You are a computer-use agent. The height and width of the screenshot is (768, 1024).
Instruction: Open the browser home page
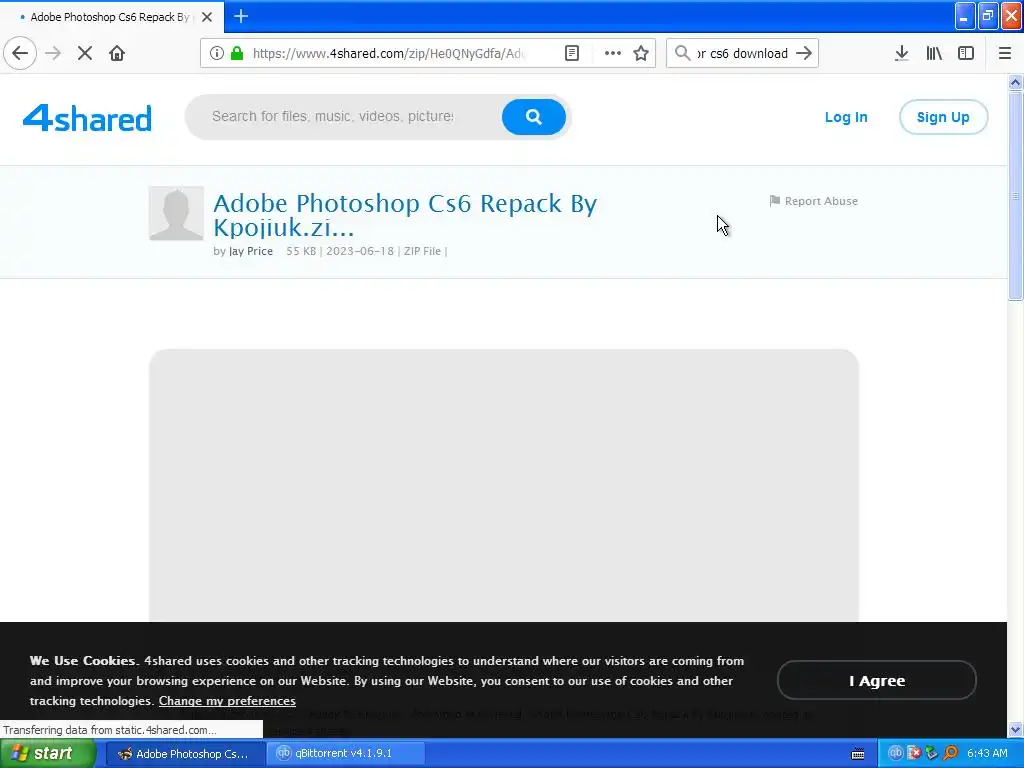117,53
